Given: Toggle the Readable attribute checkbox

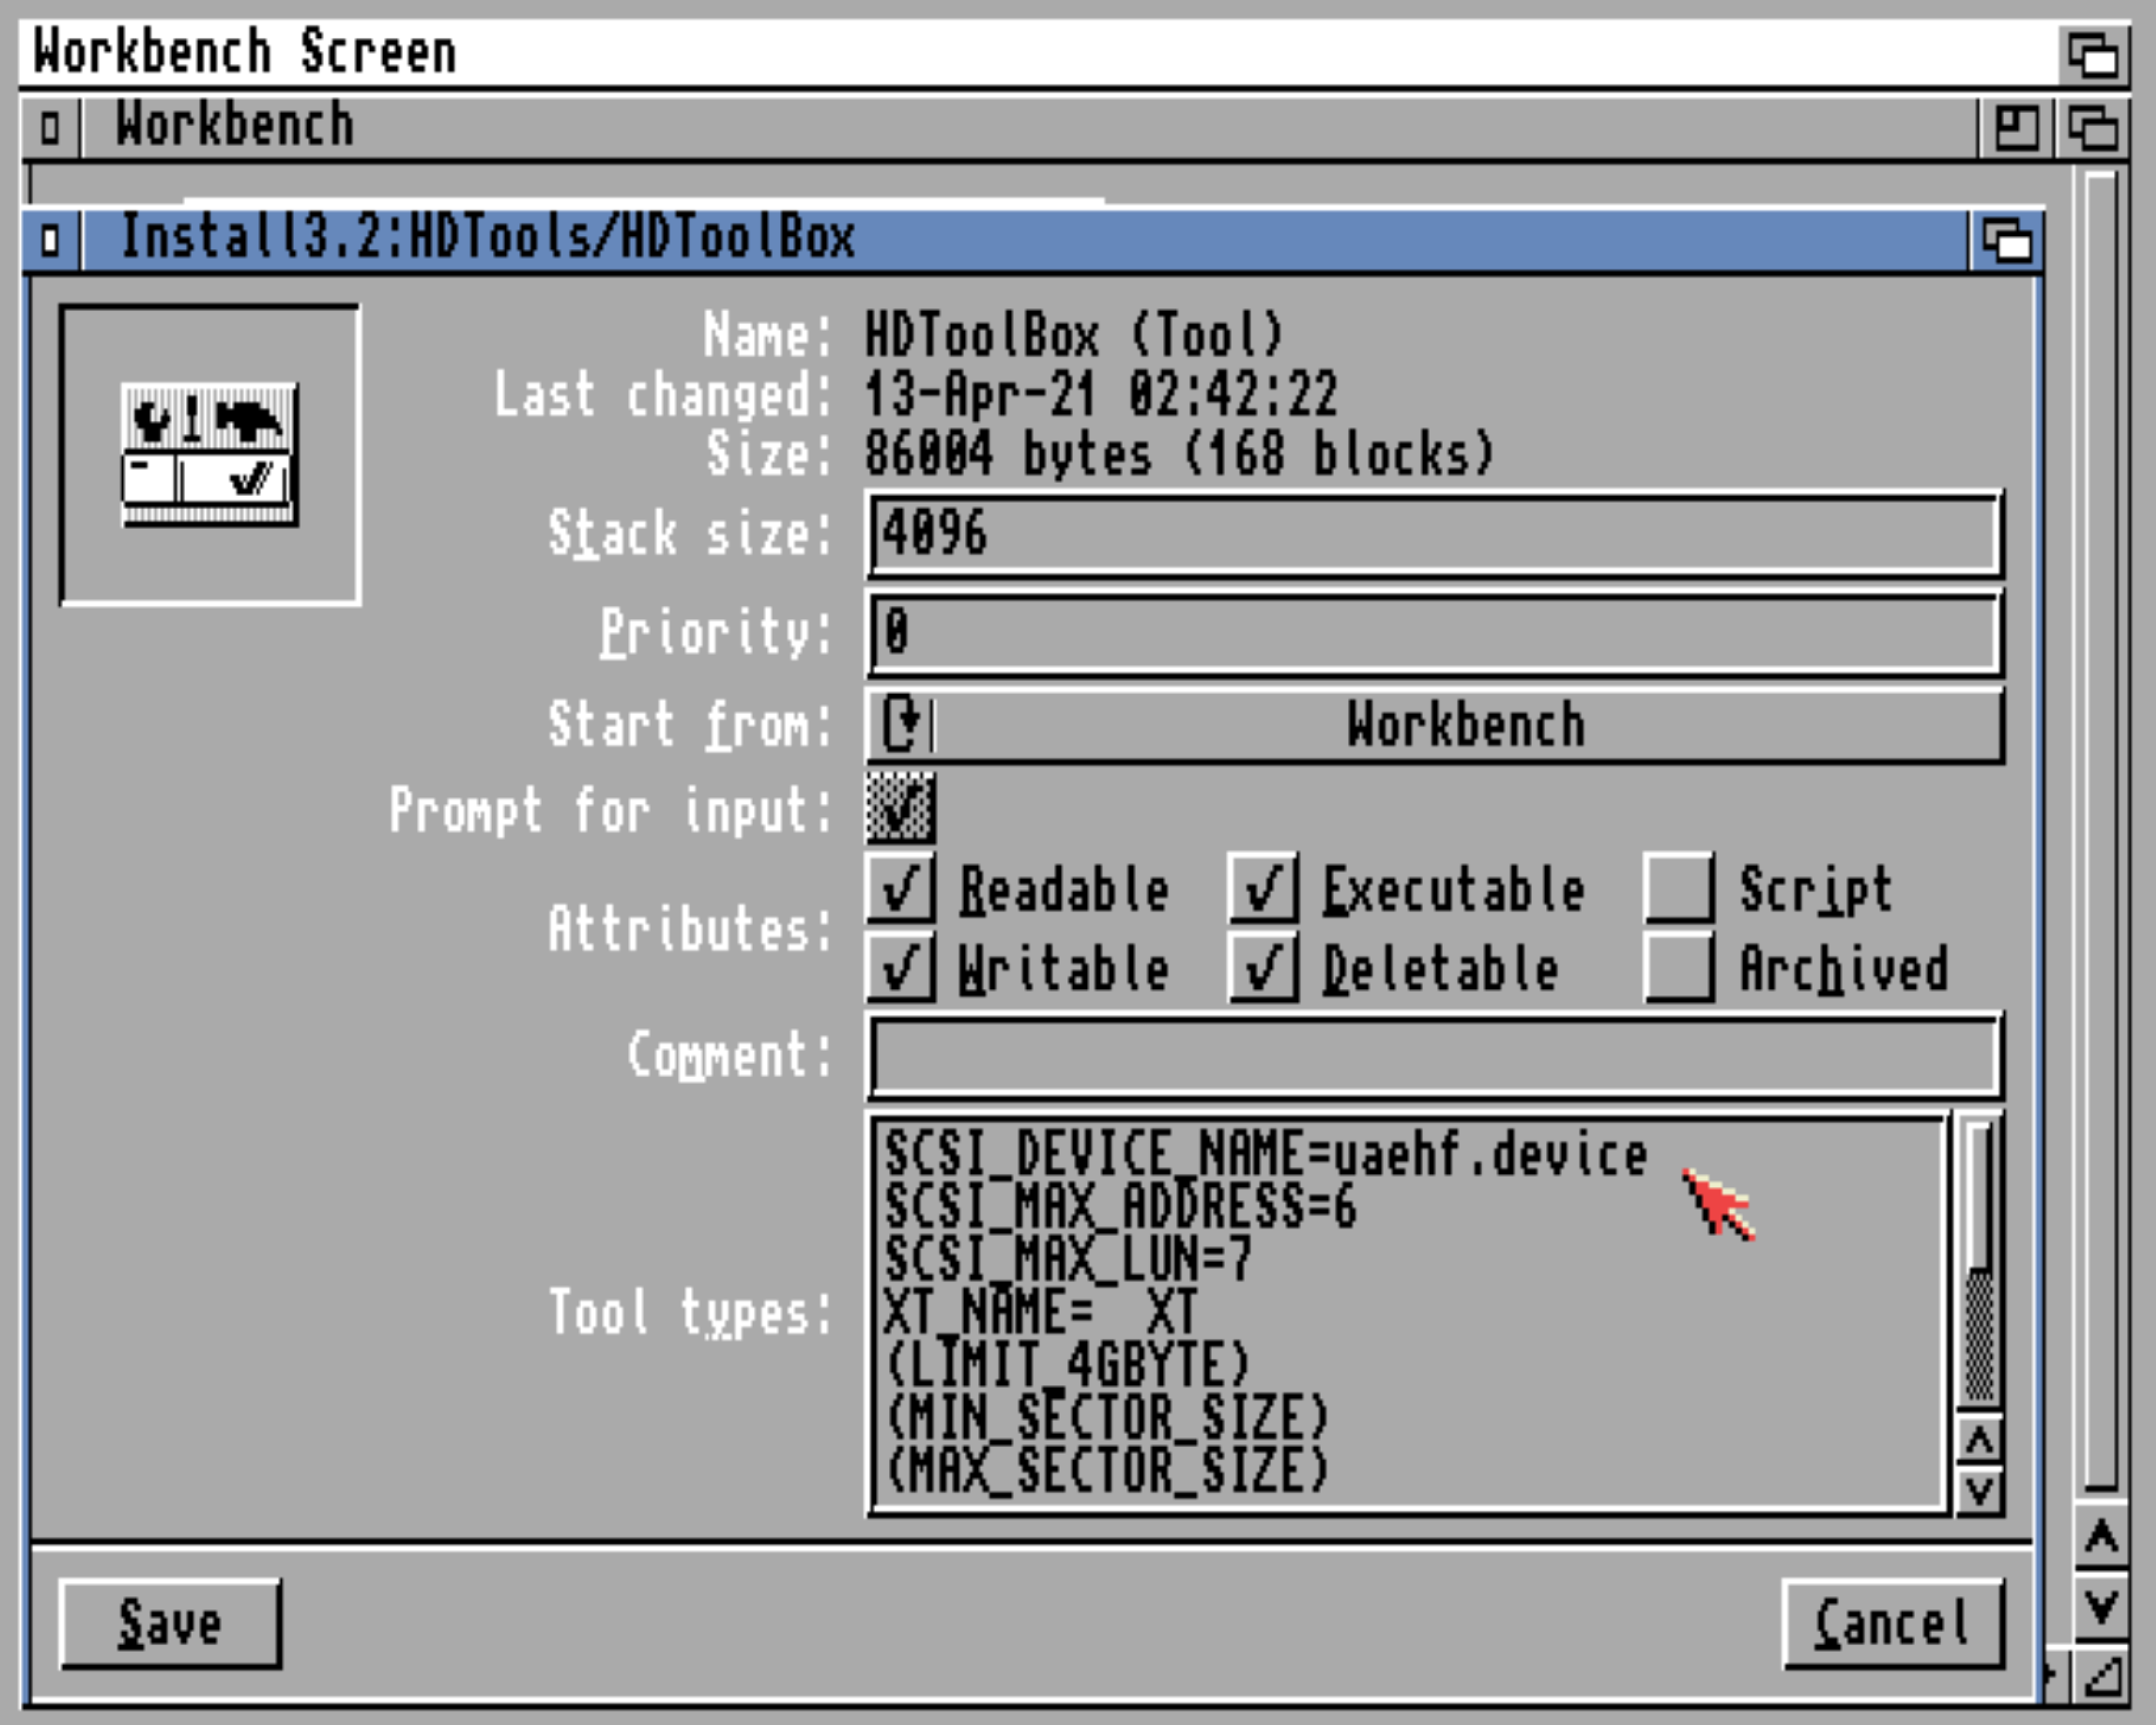Looking at the screenshot, I should [x=900, y=887].
